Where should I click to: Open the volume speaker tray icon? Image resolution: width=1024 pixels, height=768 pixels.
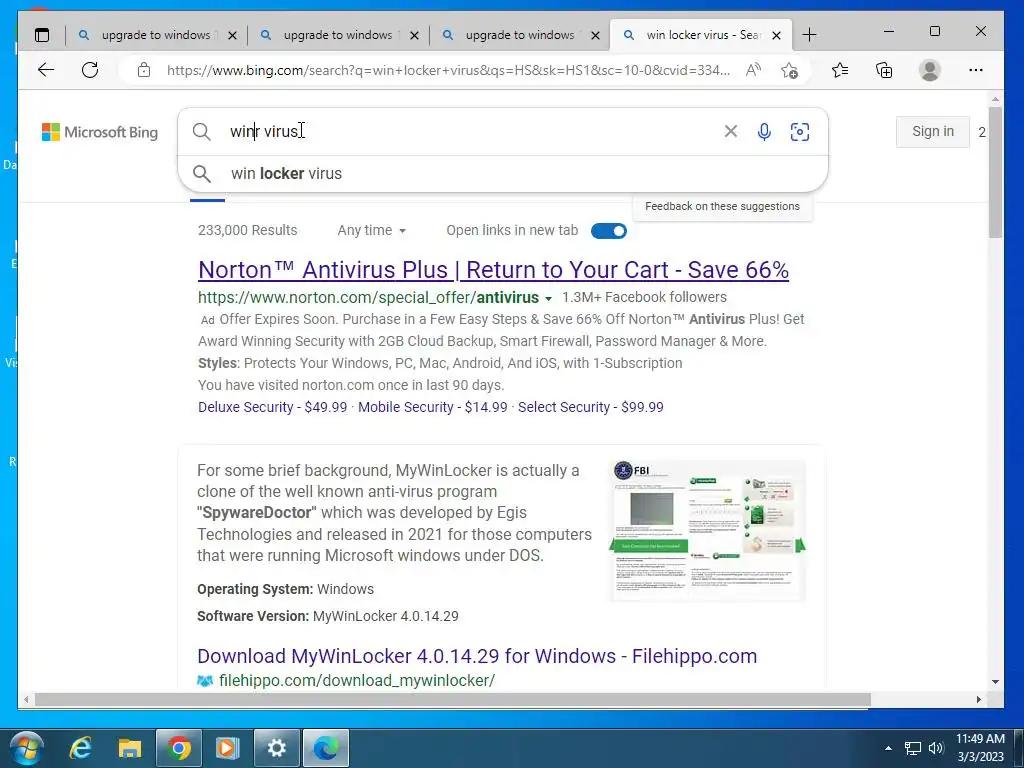click(x=936, y=748)
